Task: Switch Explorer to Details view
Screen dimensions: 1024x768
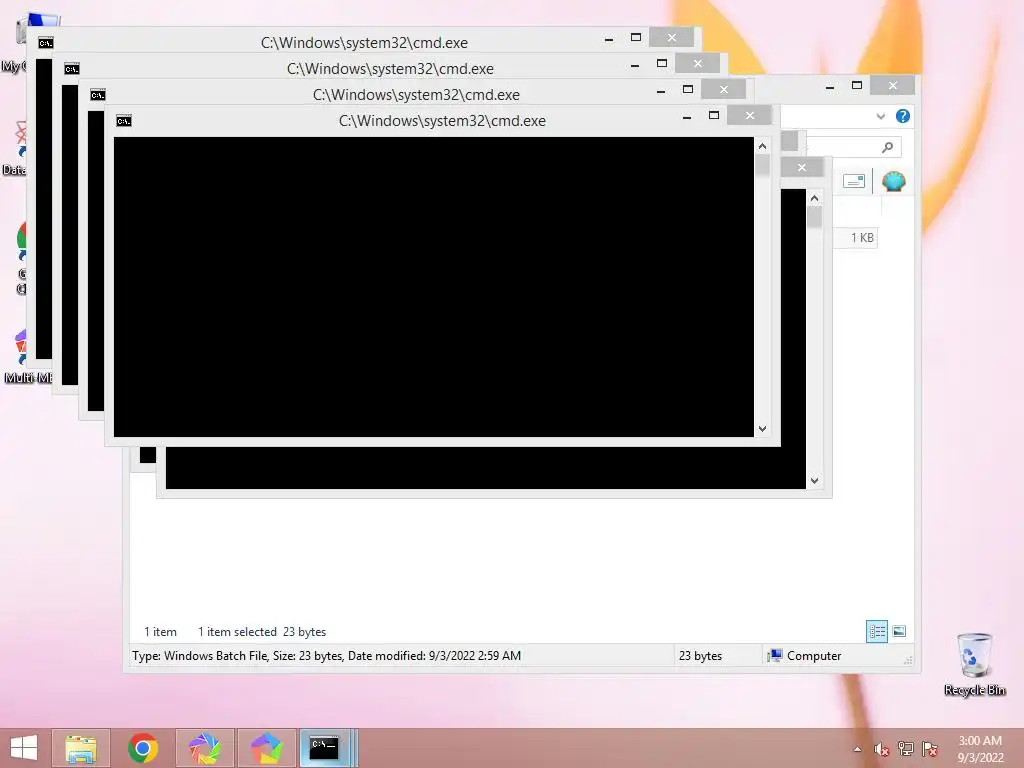Action: pos(877,631)
